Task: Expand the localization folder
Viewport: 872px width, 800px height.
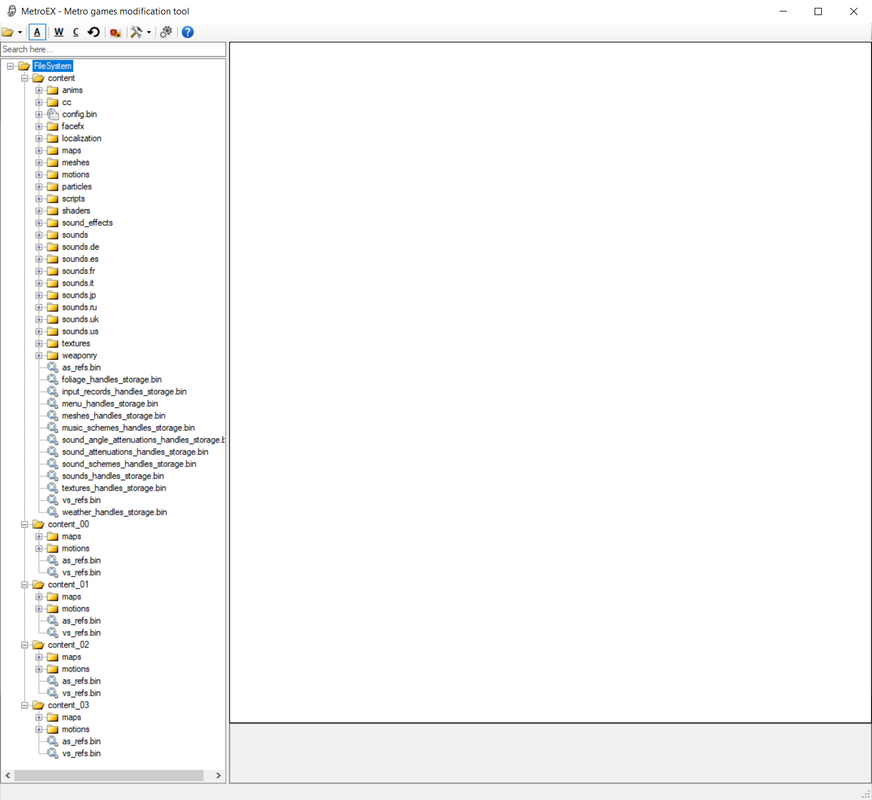Action: (x=39, y=138)
